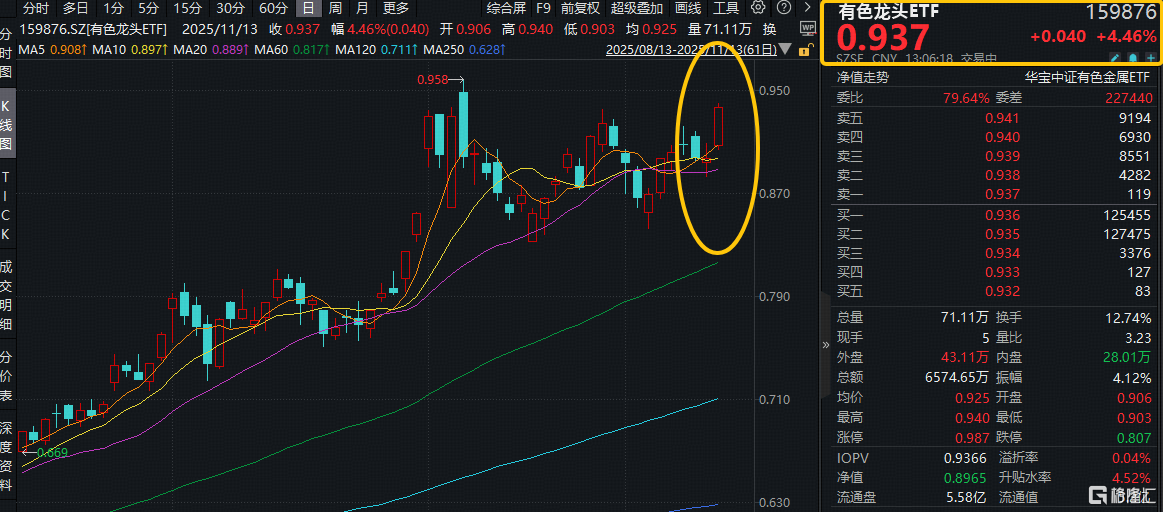The width and height of the screenshot is (1163, 512).
Task: Click the 净值走势 label
Action: click(x=863, y=77)
